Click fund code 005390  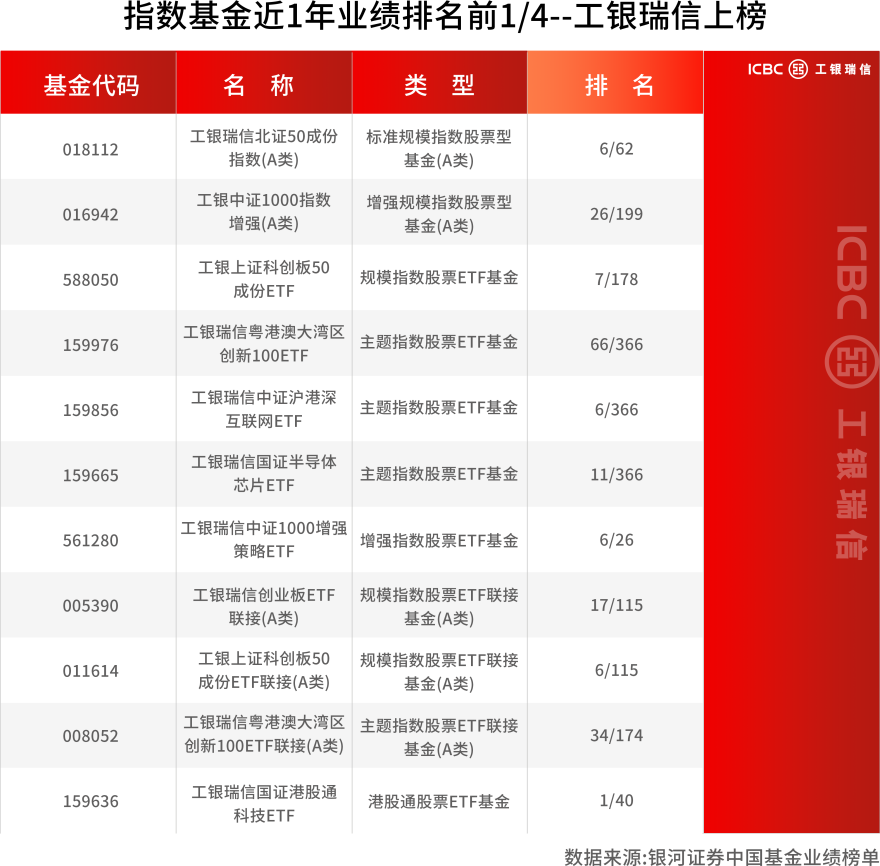[90, 606]
